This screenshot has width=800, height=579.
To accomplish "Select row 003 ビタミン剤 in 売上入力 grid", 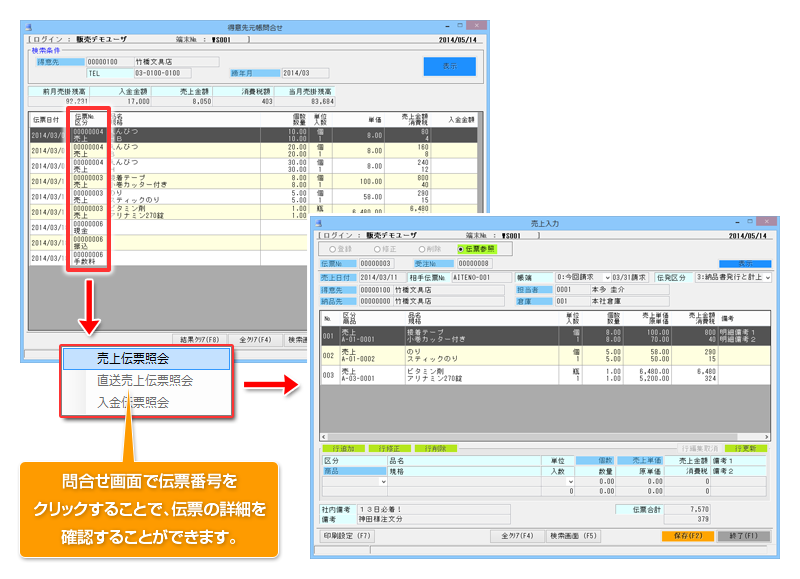I will click(x=545, y=375).
